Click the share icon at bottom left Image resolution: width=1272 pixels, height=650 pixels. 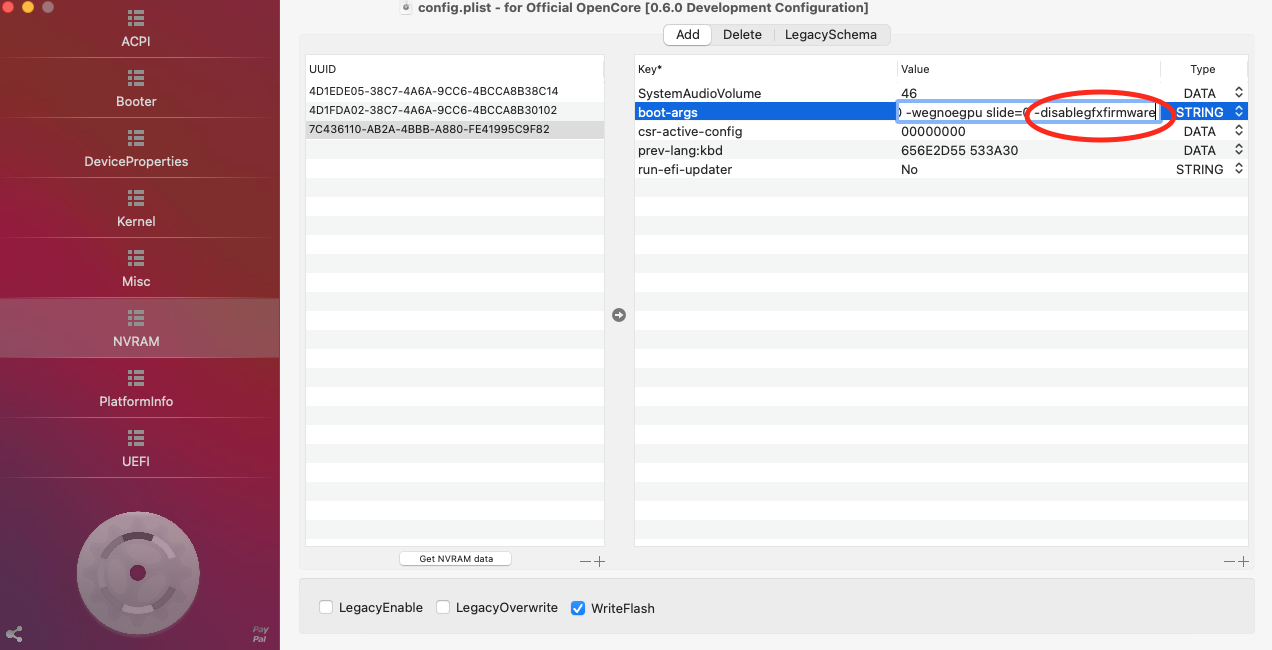click(14, 634)
